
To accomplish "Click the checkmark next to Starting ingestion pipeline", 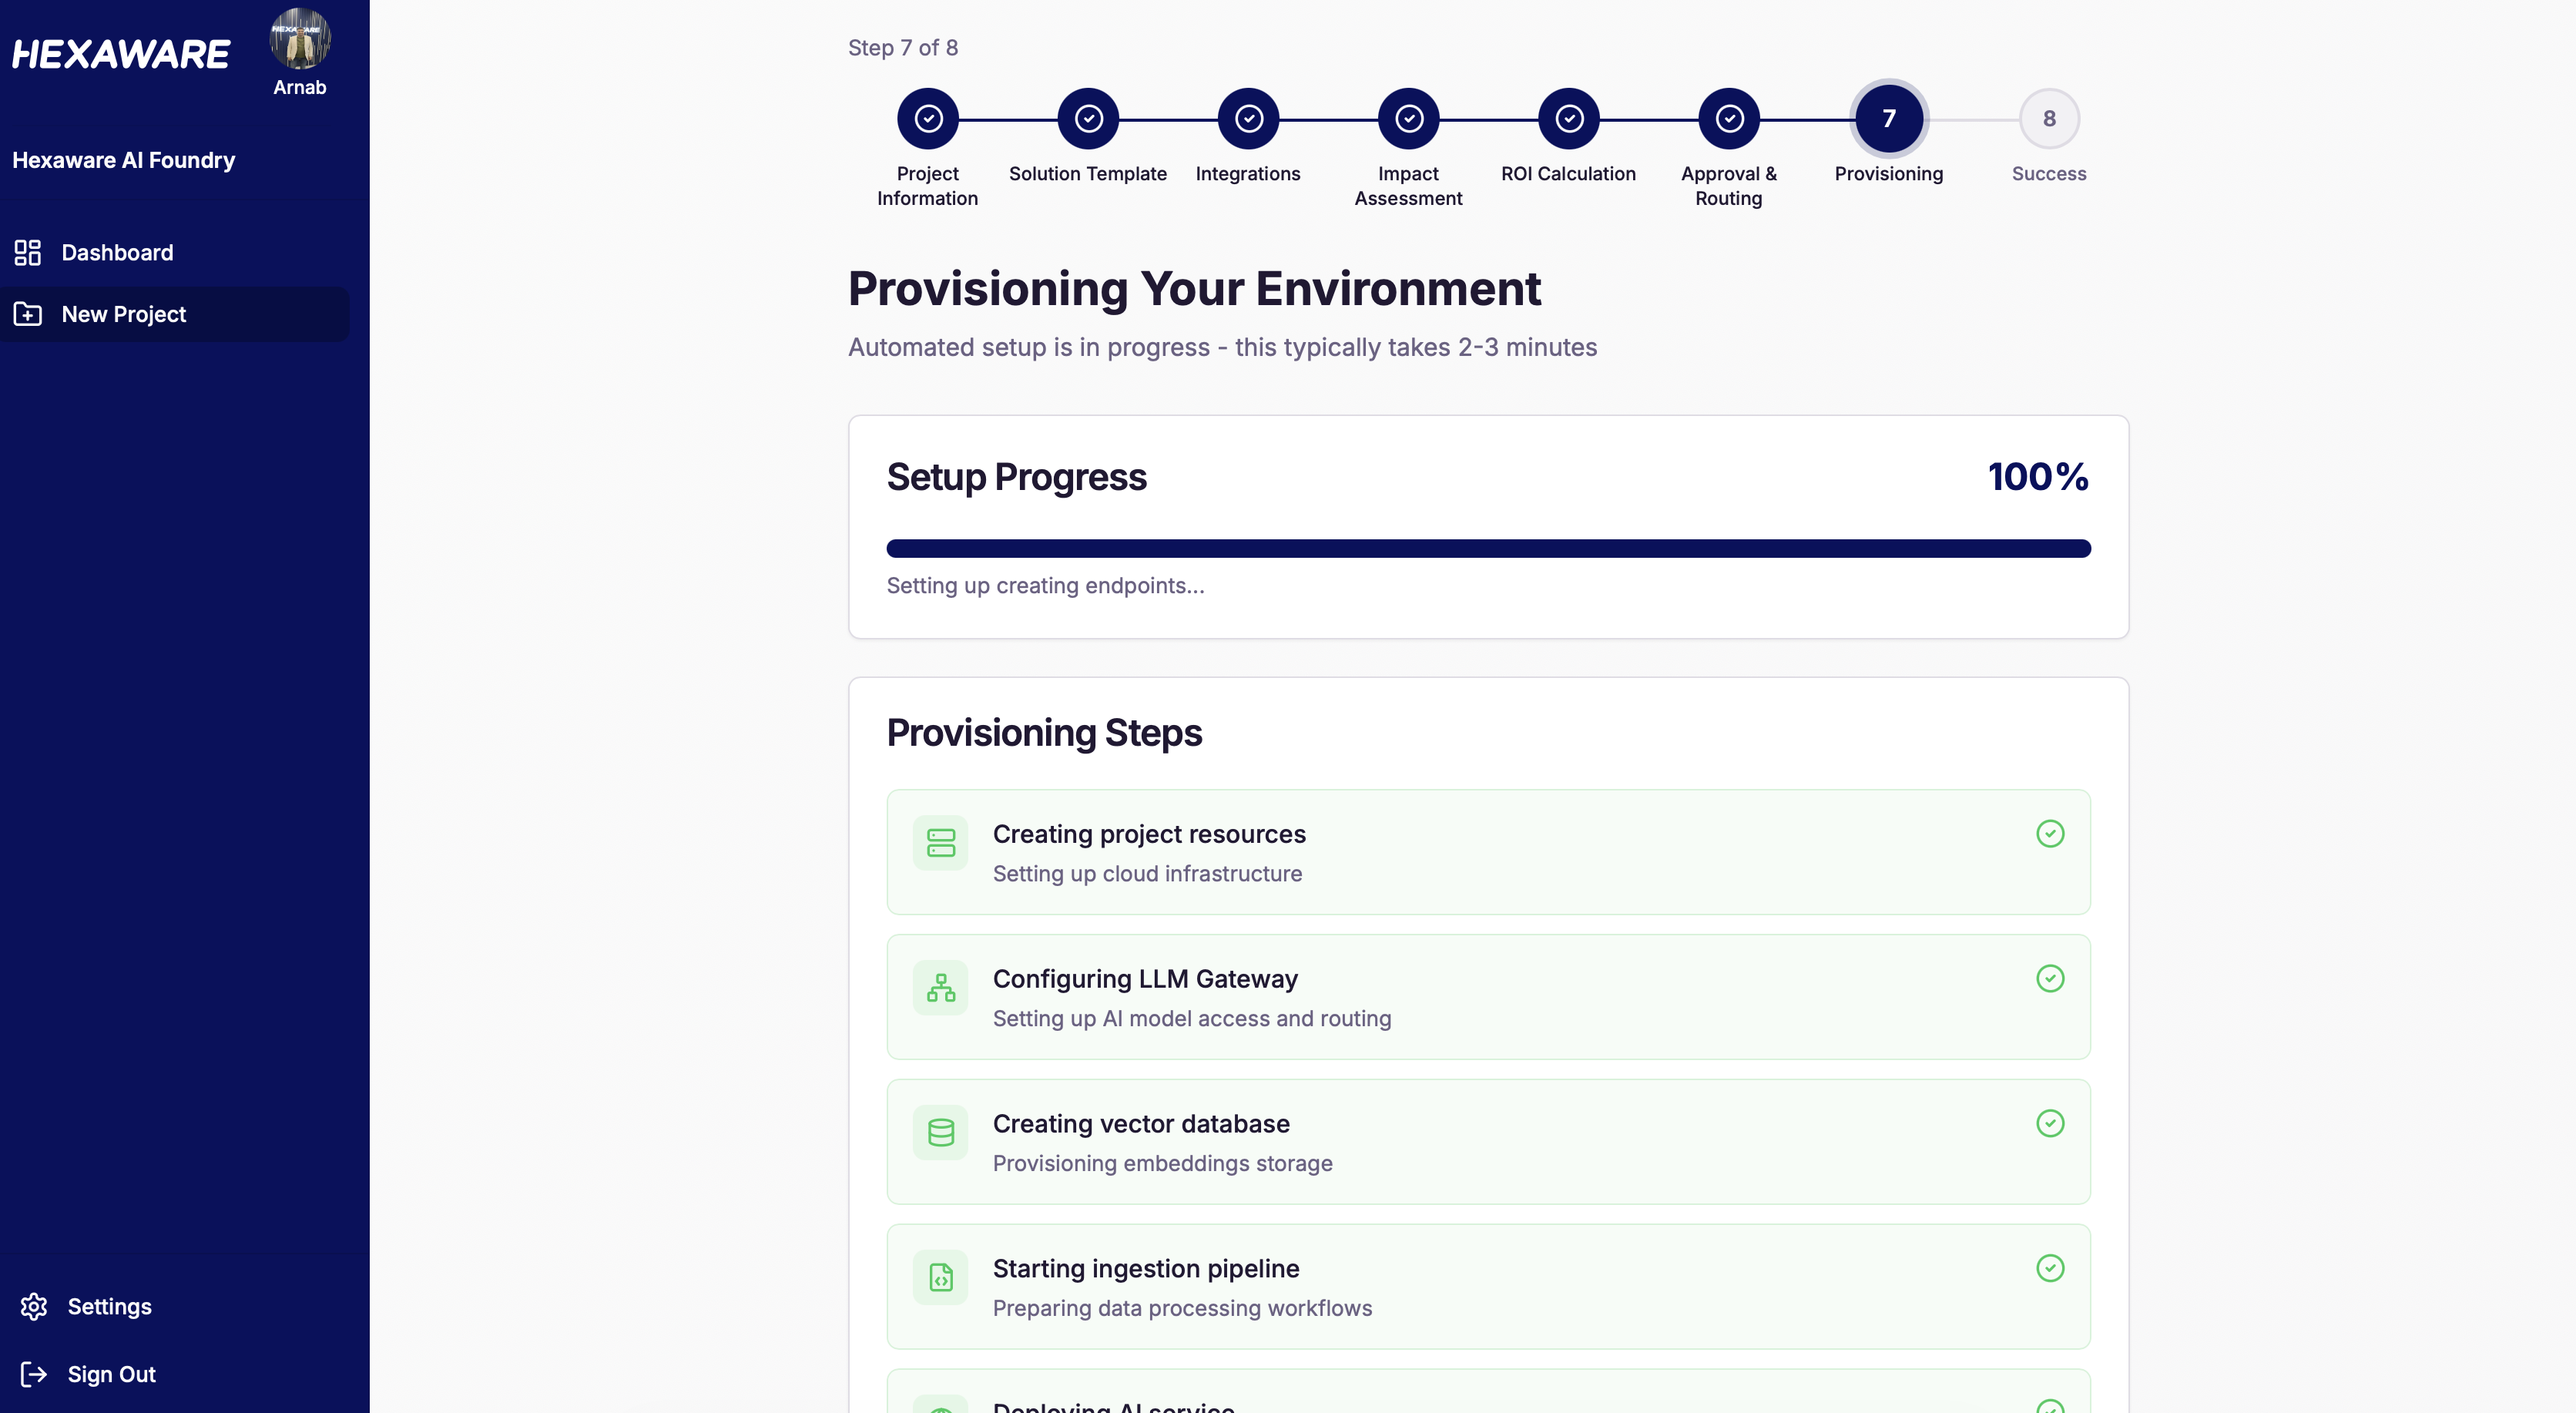I will click(2051, 1268).
